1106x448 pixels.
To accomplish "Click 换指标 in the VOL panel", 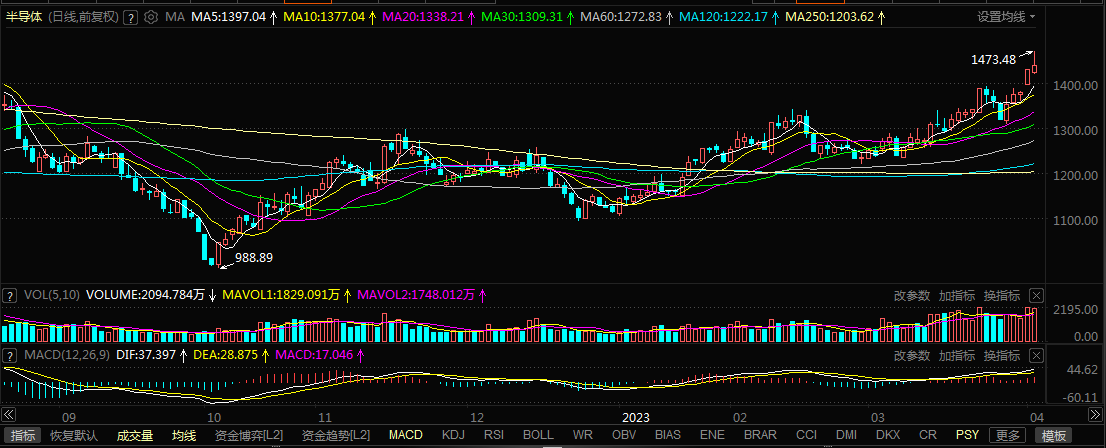I will point(1002,296).
